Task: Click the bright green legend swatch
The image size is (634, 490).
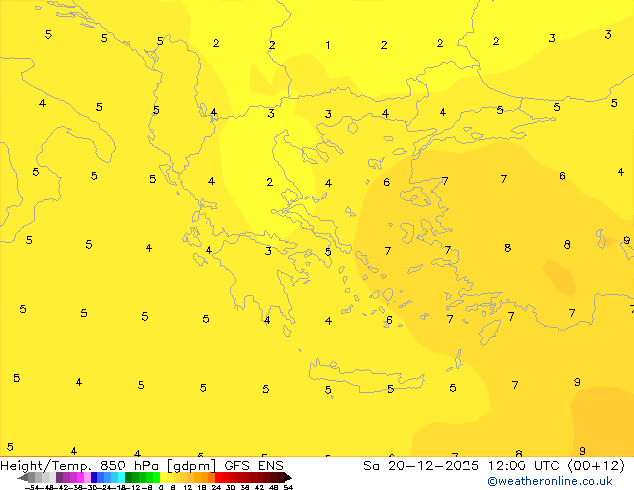Action: click(x=156, y=477)
